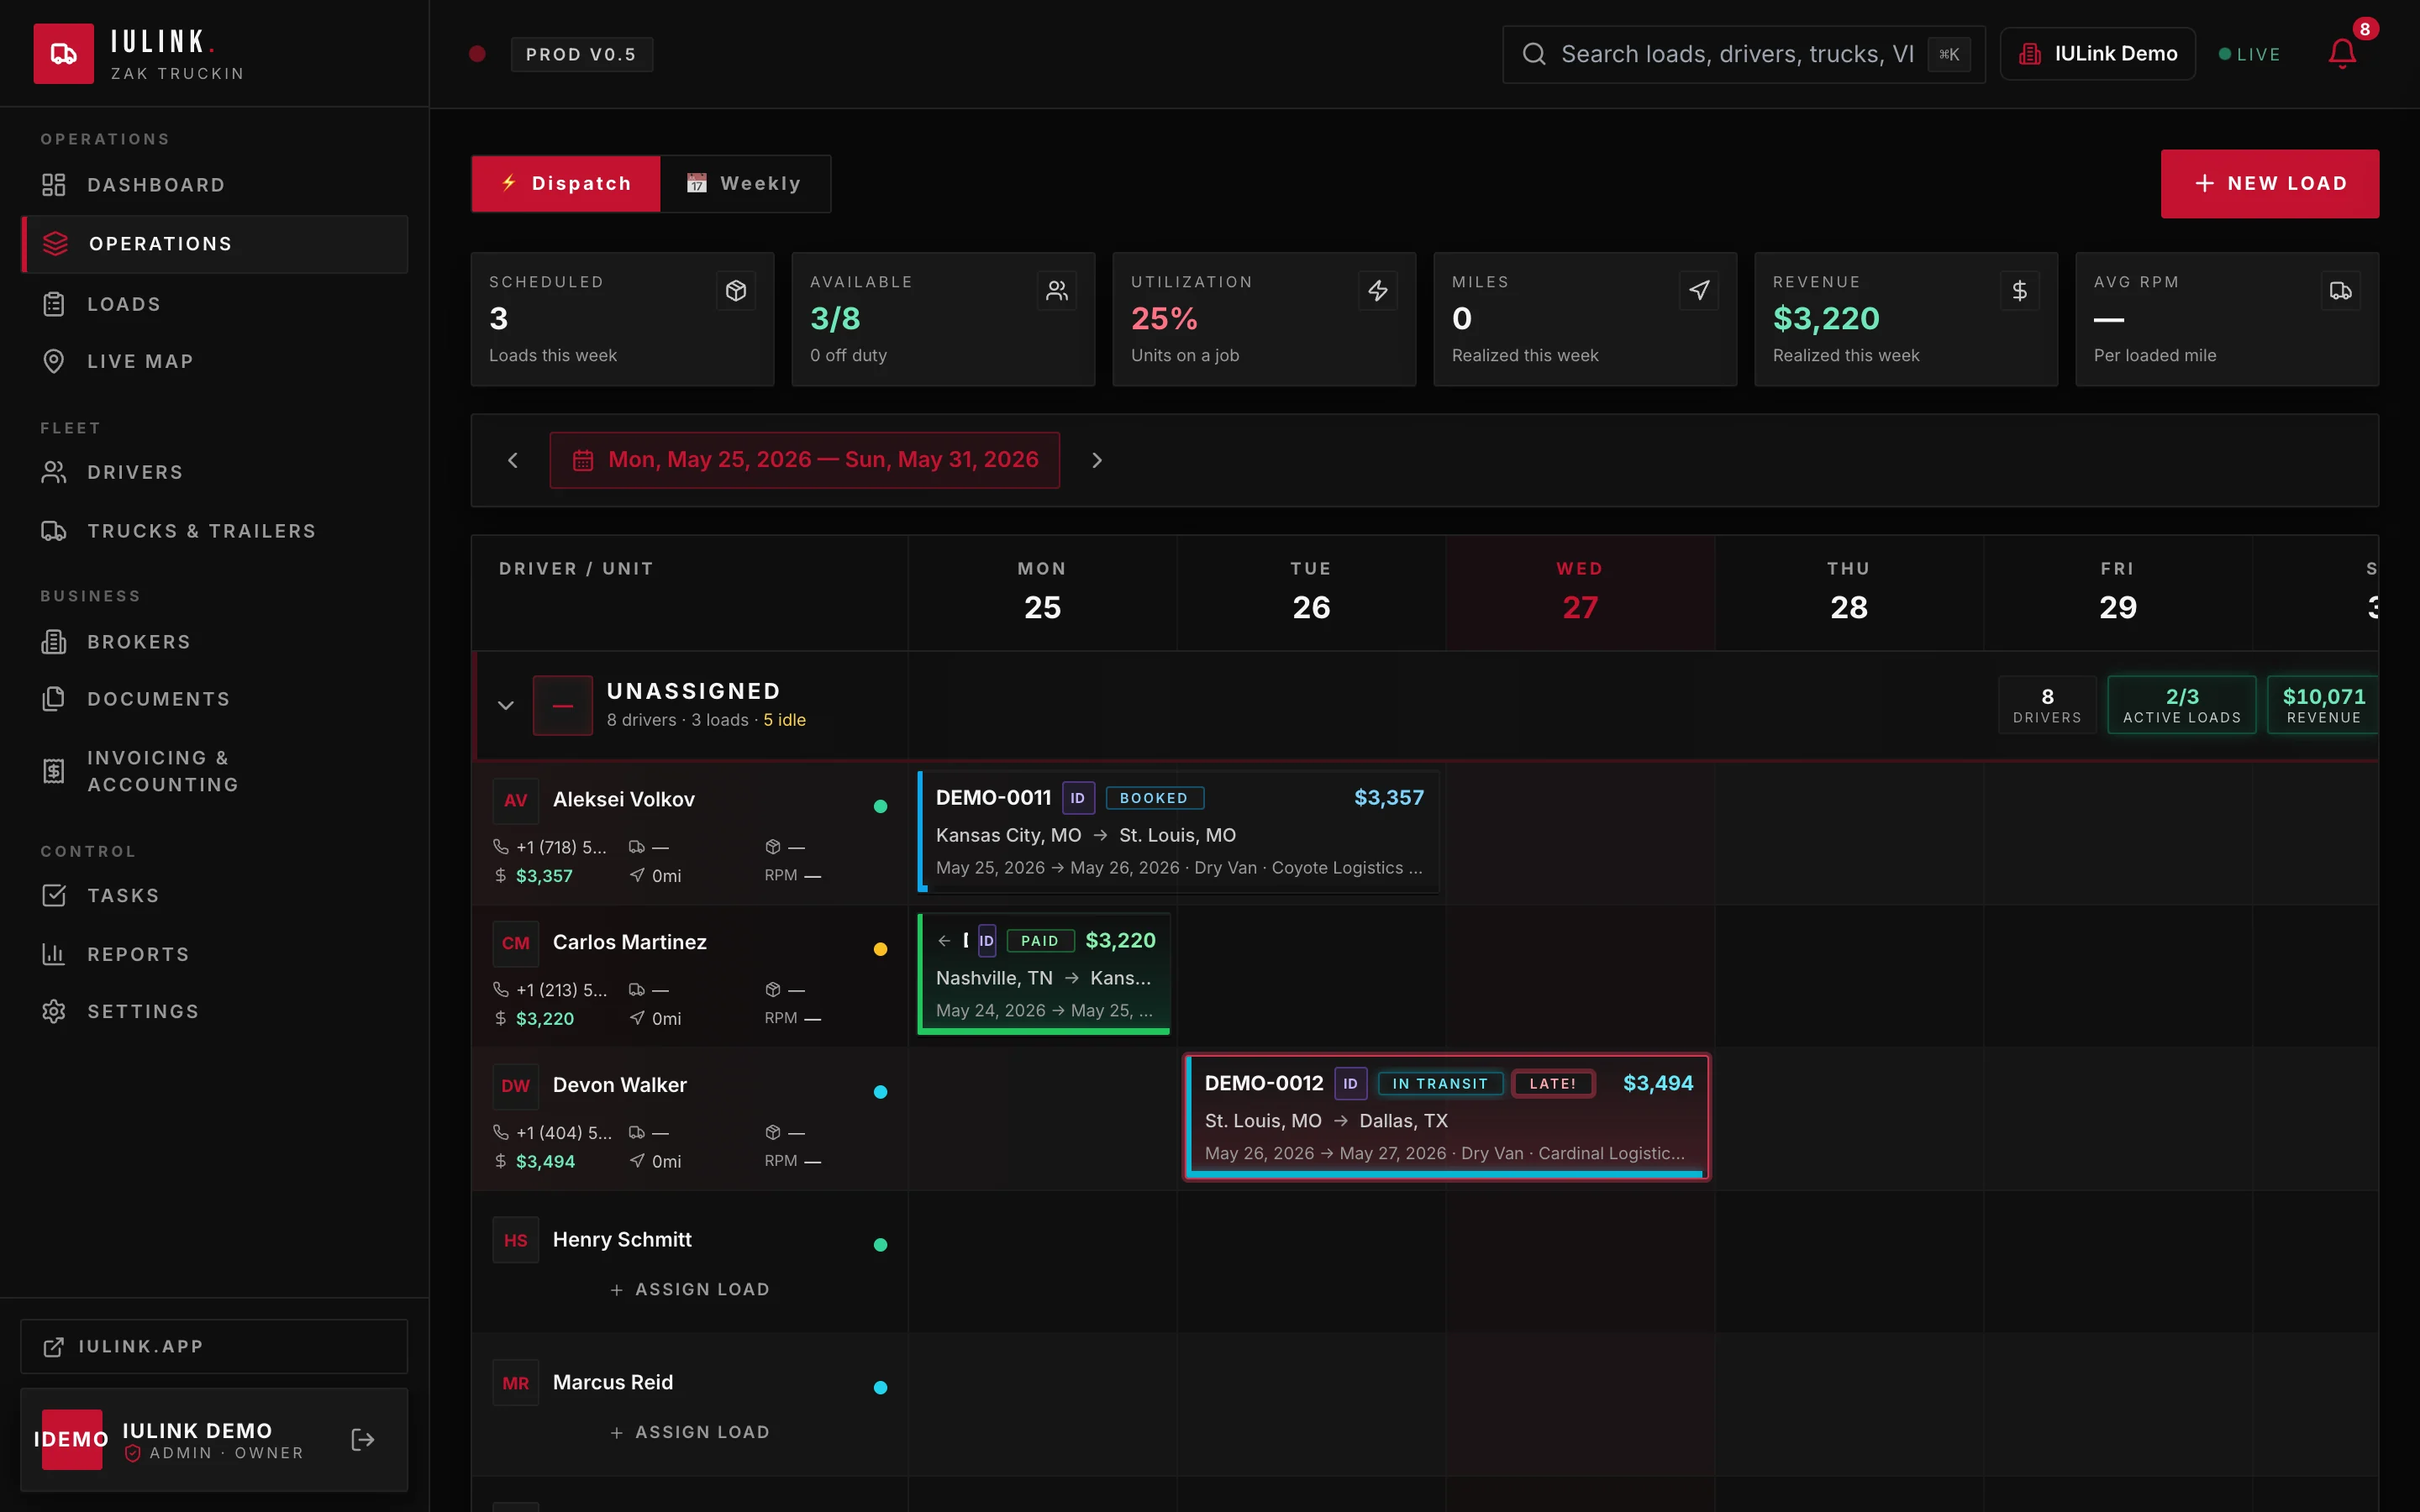Click the search loads input field
This screenshot has height=1512, width=2420.
[x=1744, y=54]
